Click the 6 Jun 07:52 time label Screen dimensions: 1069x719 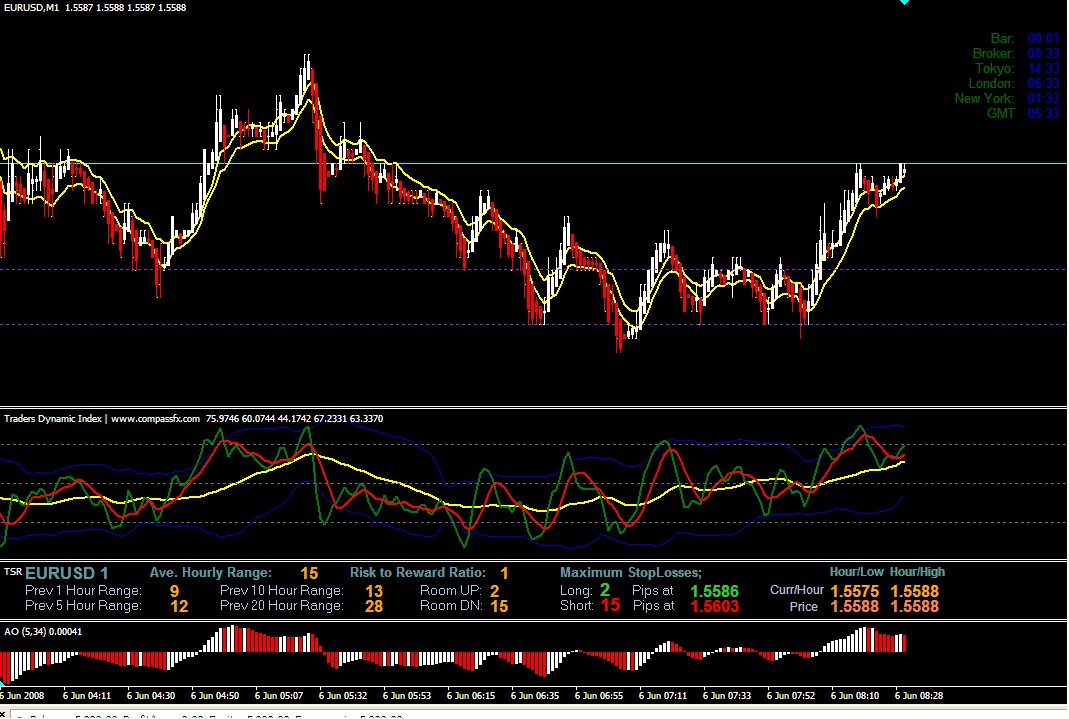(791, 696)
